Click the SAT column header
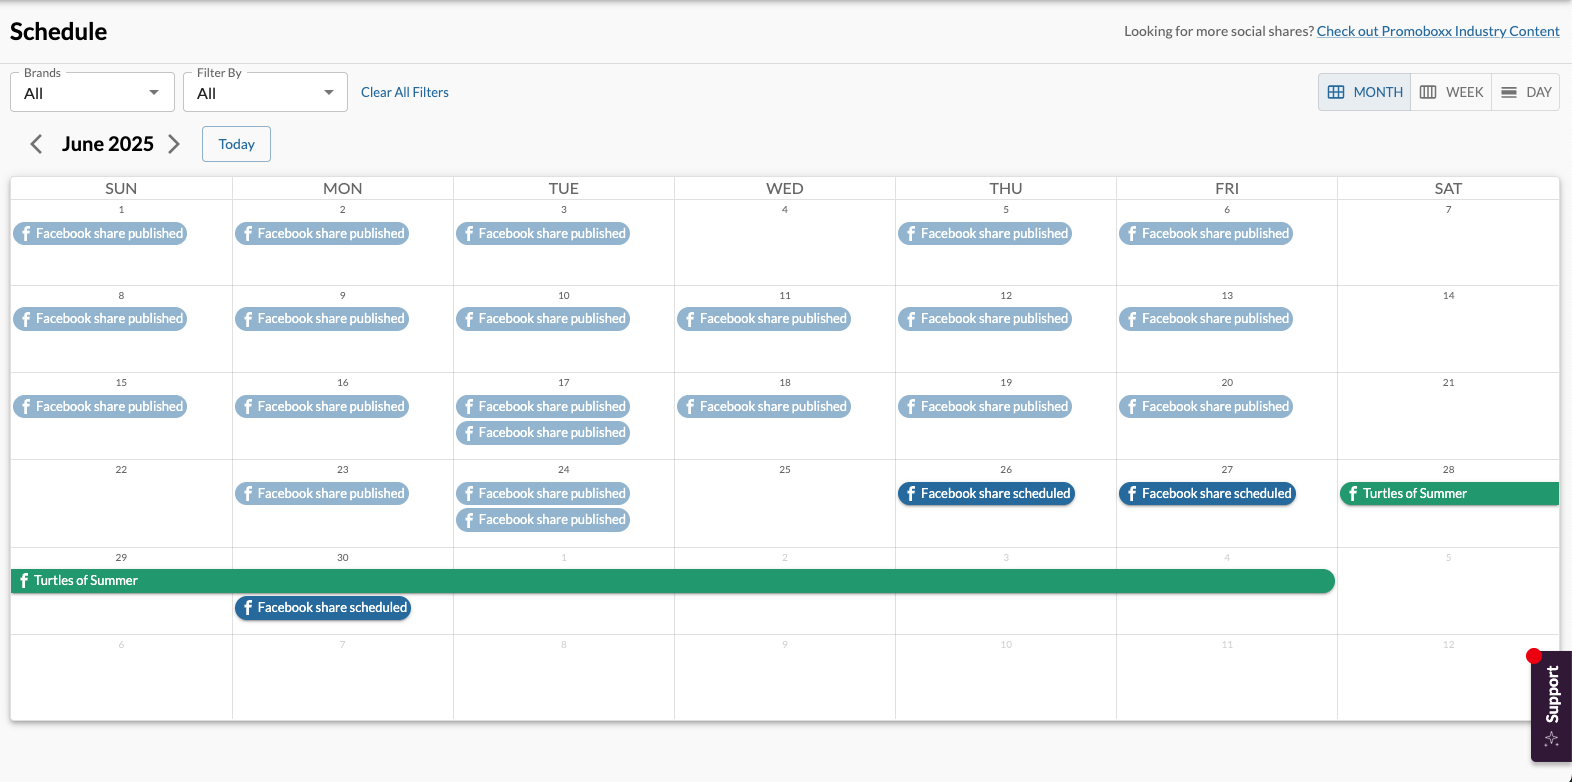This screenshot has height=782, width=1572. coord(1448,188)
